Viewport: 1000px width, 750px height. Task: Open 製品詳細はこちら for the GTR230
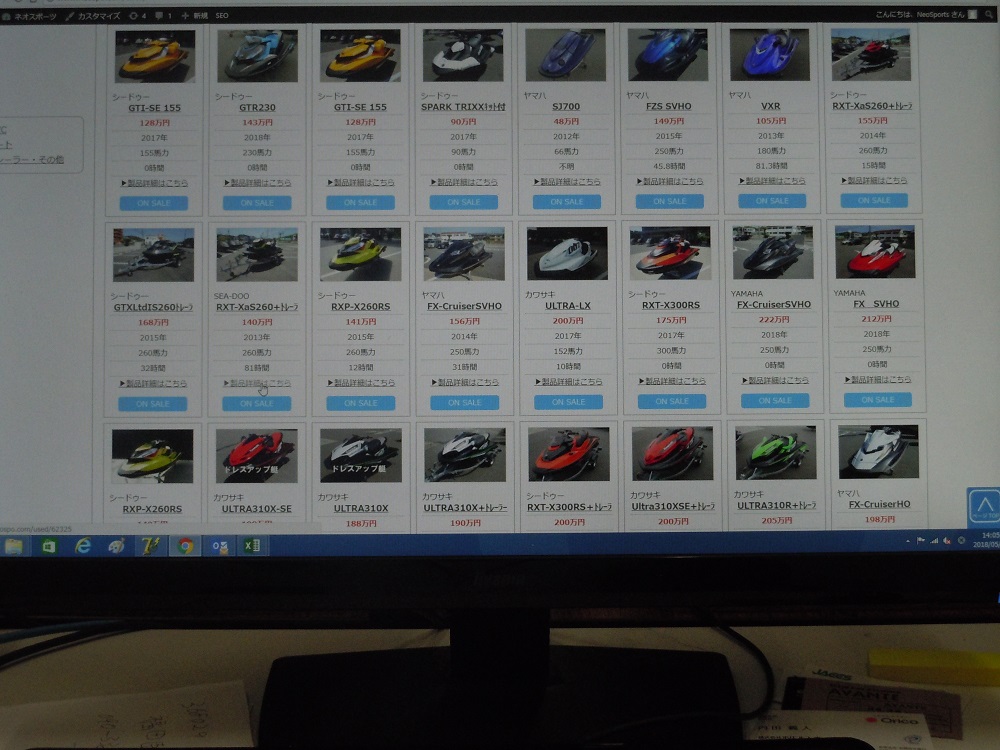click(x=258, y=183)
